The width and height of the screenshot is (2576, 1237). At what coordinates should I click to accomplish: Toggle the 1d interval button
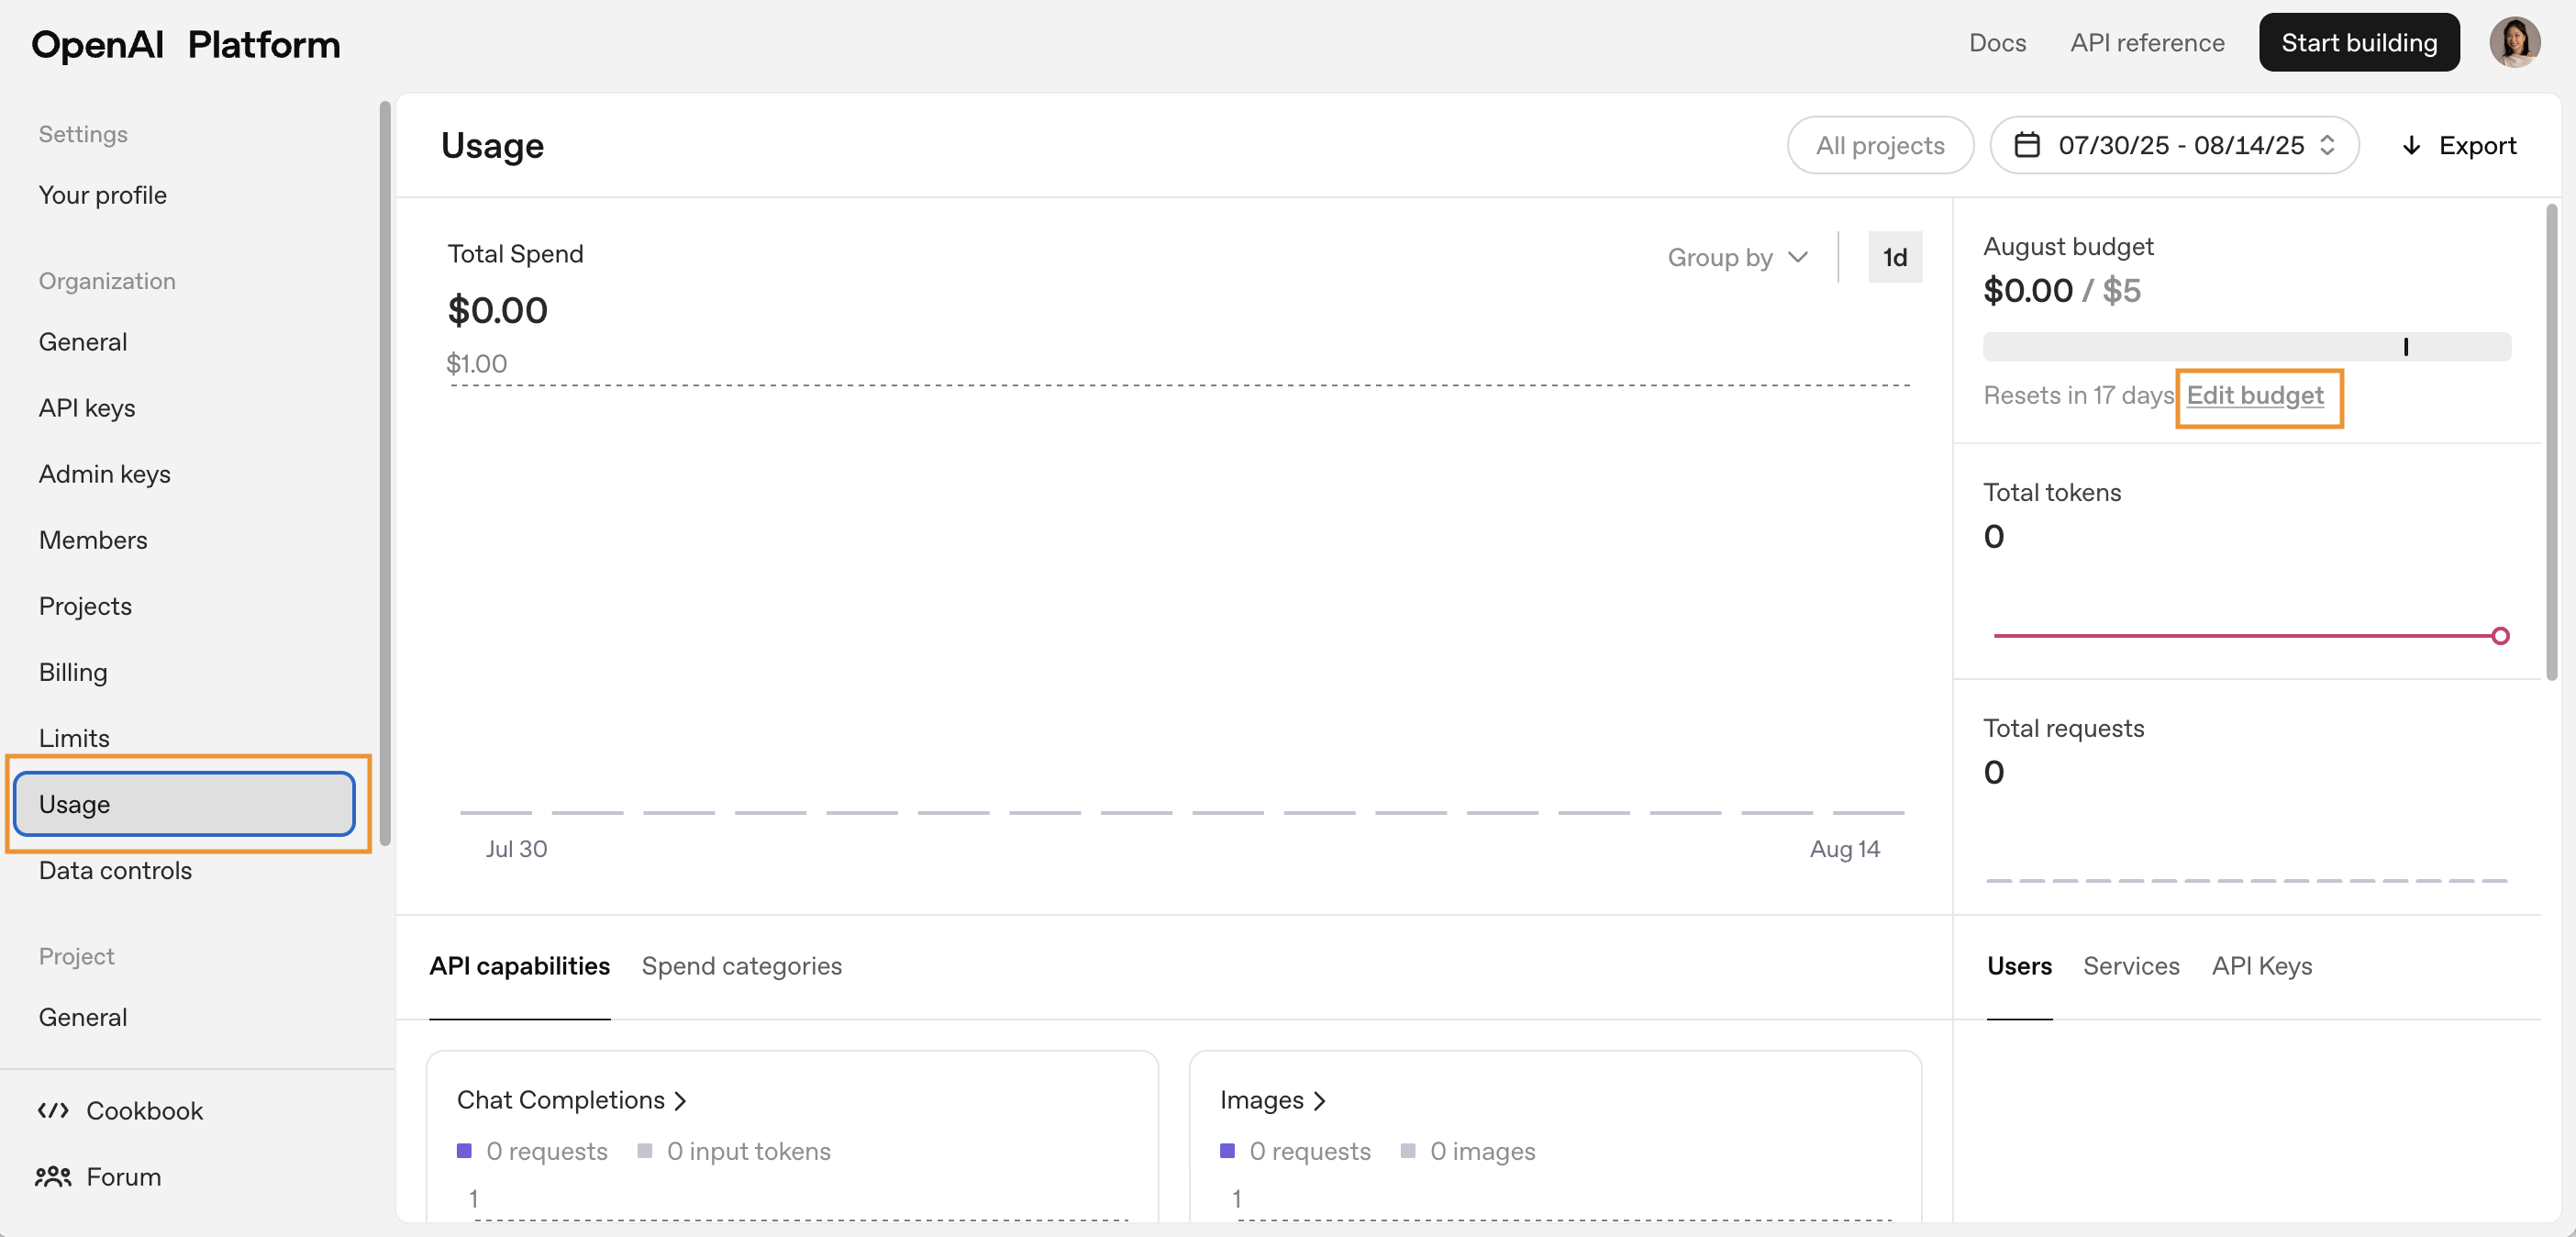point(1894,257)
